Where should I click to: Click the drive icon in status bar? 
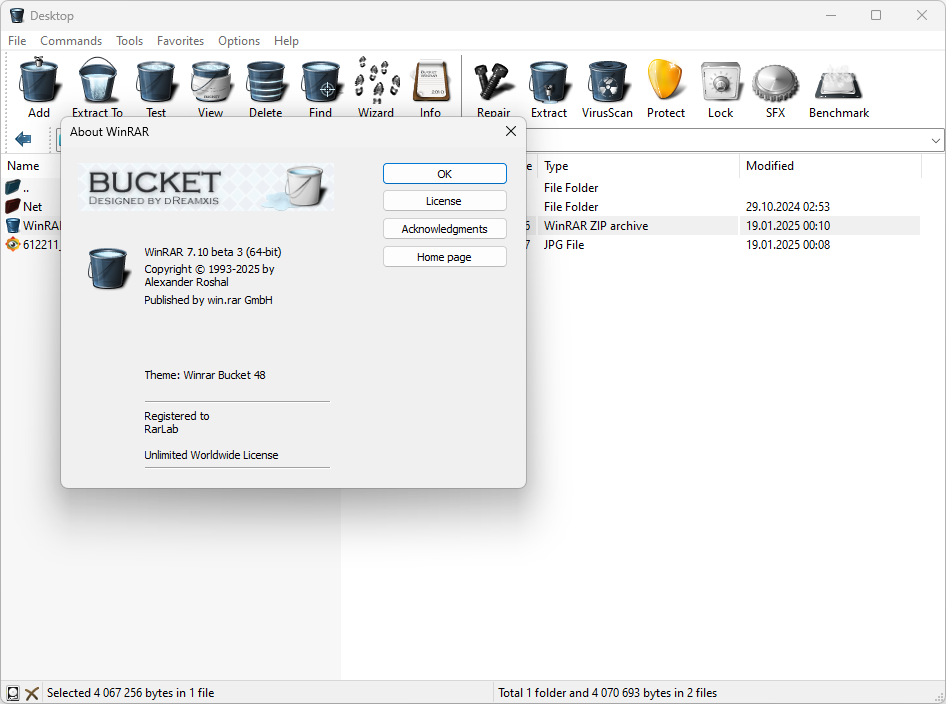[x=13, y=693]
